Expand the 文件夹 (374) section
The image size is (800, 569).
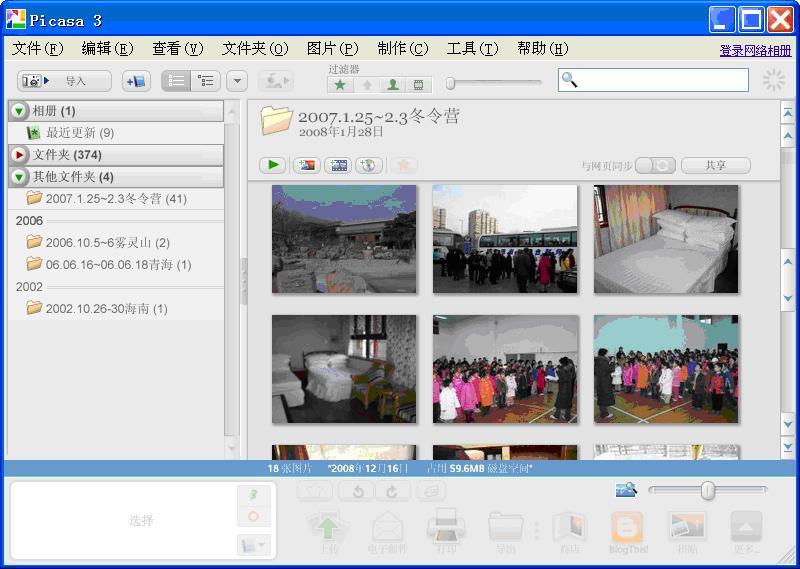click(x=19, y=155)
